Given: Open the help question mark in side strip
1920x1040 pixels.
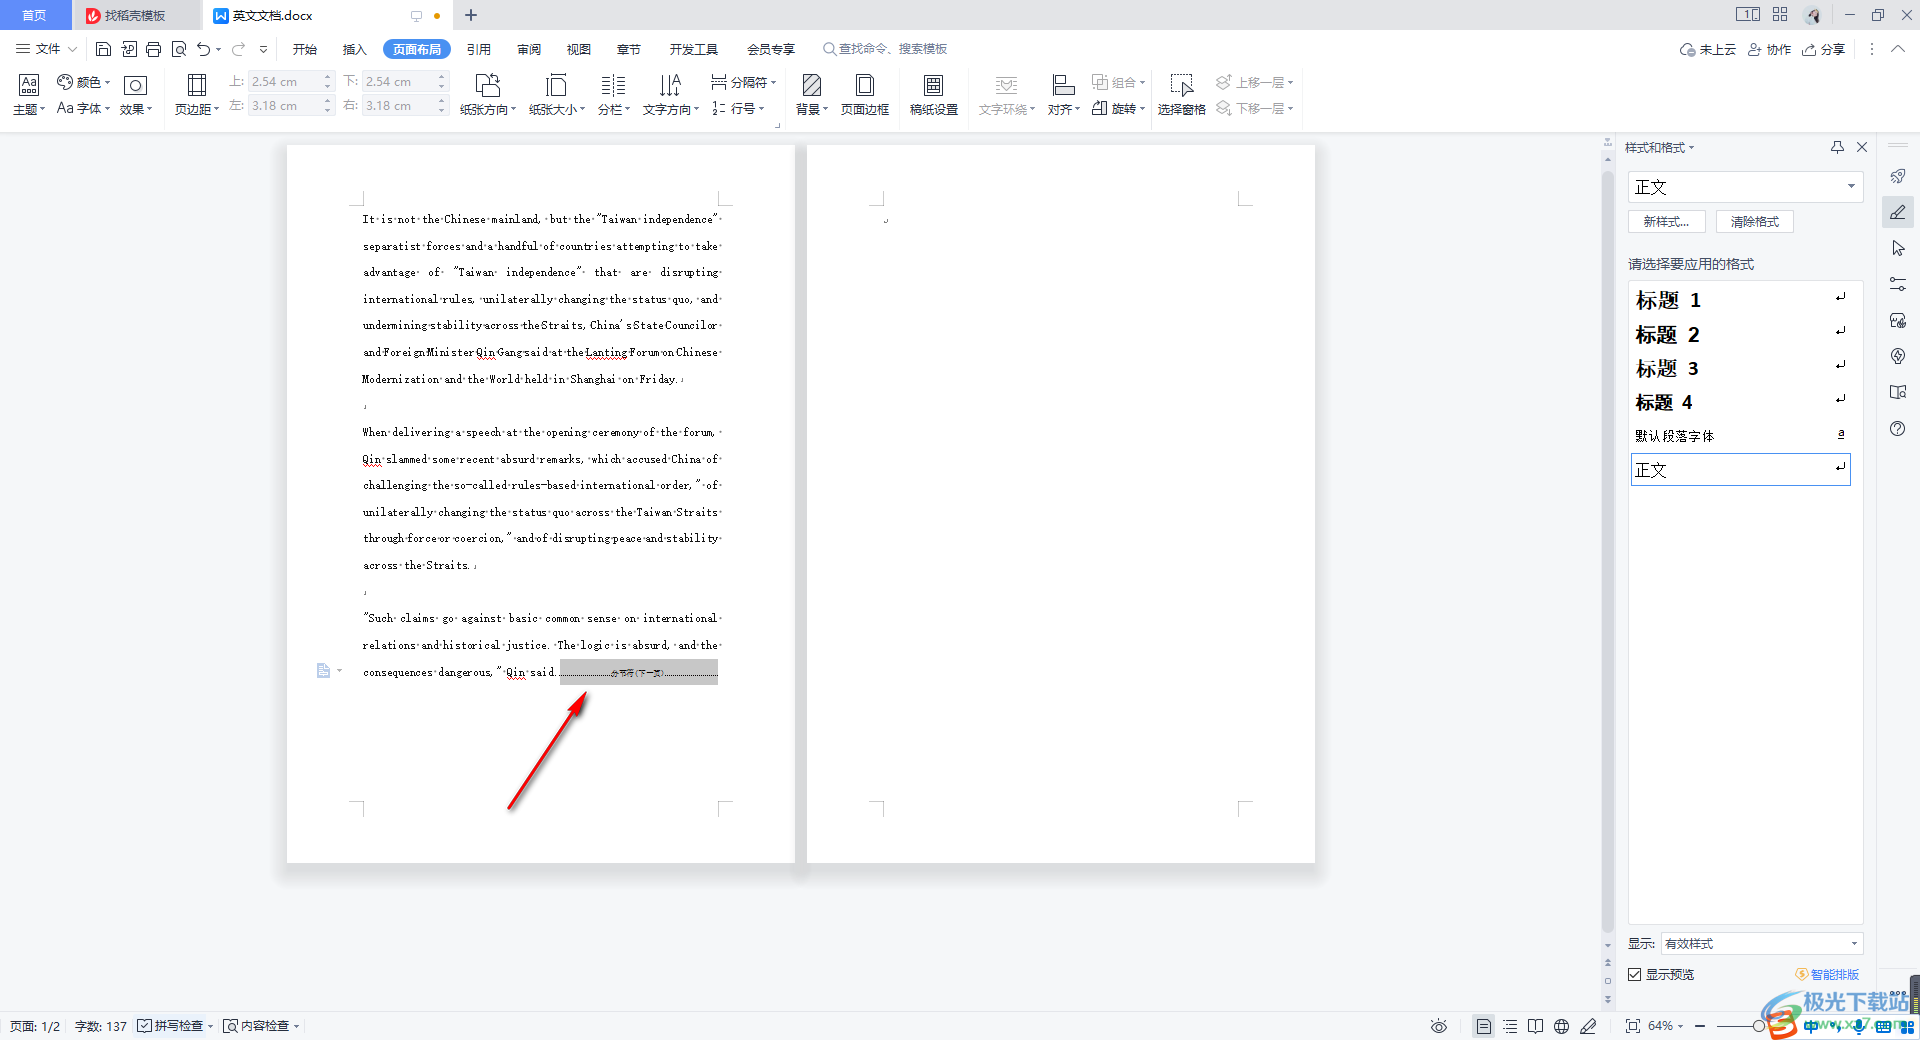Looking at the screenshot, I should [1898, 428].
